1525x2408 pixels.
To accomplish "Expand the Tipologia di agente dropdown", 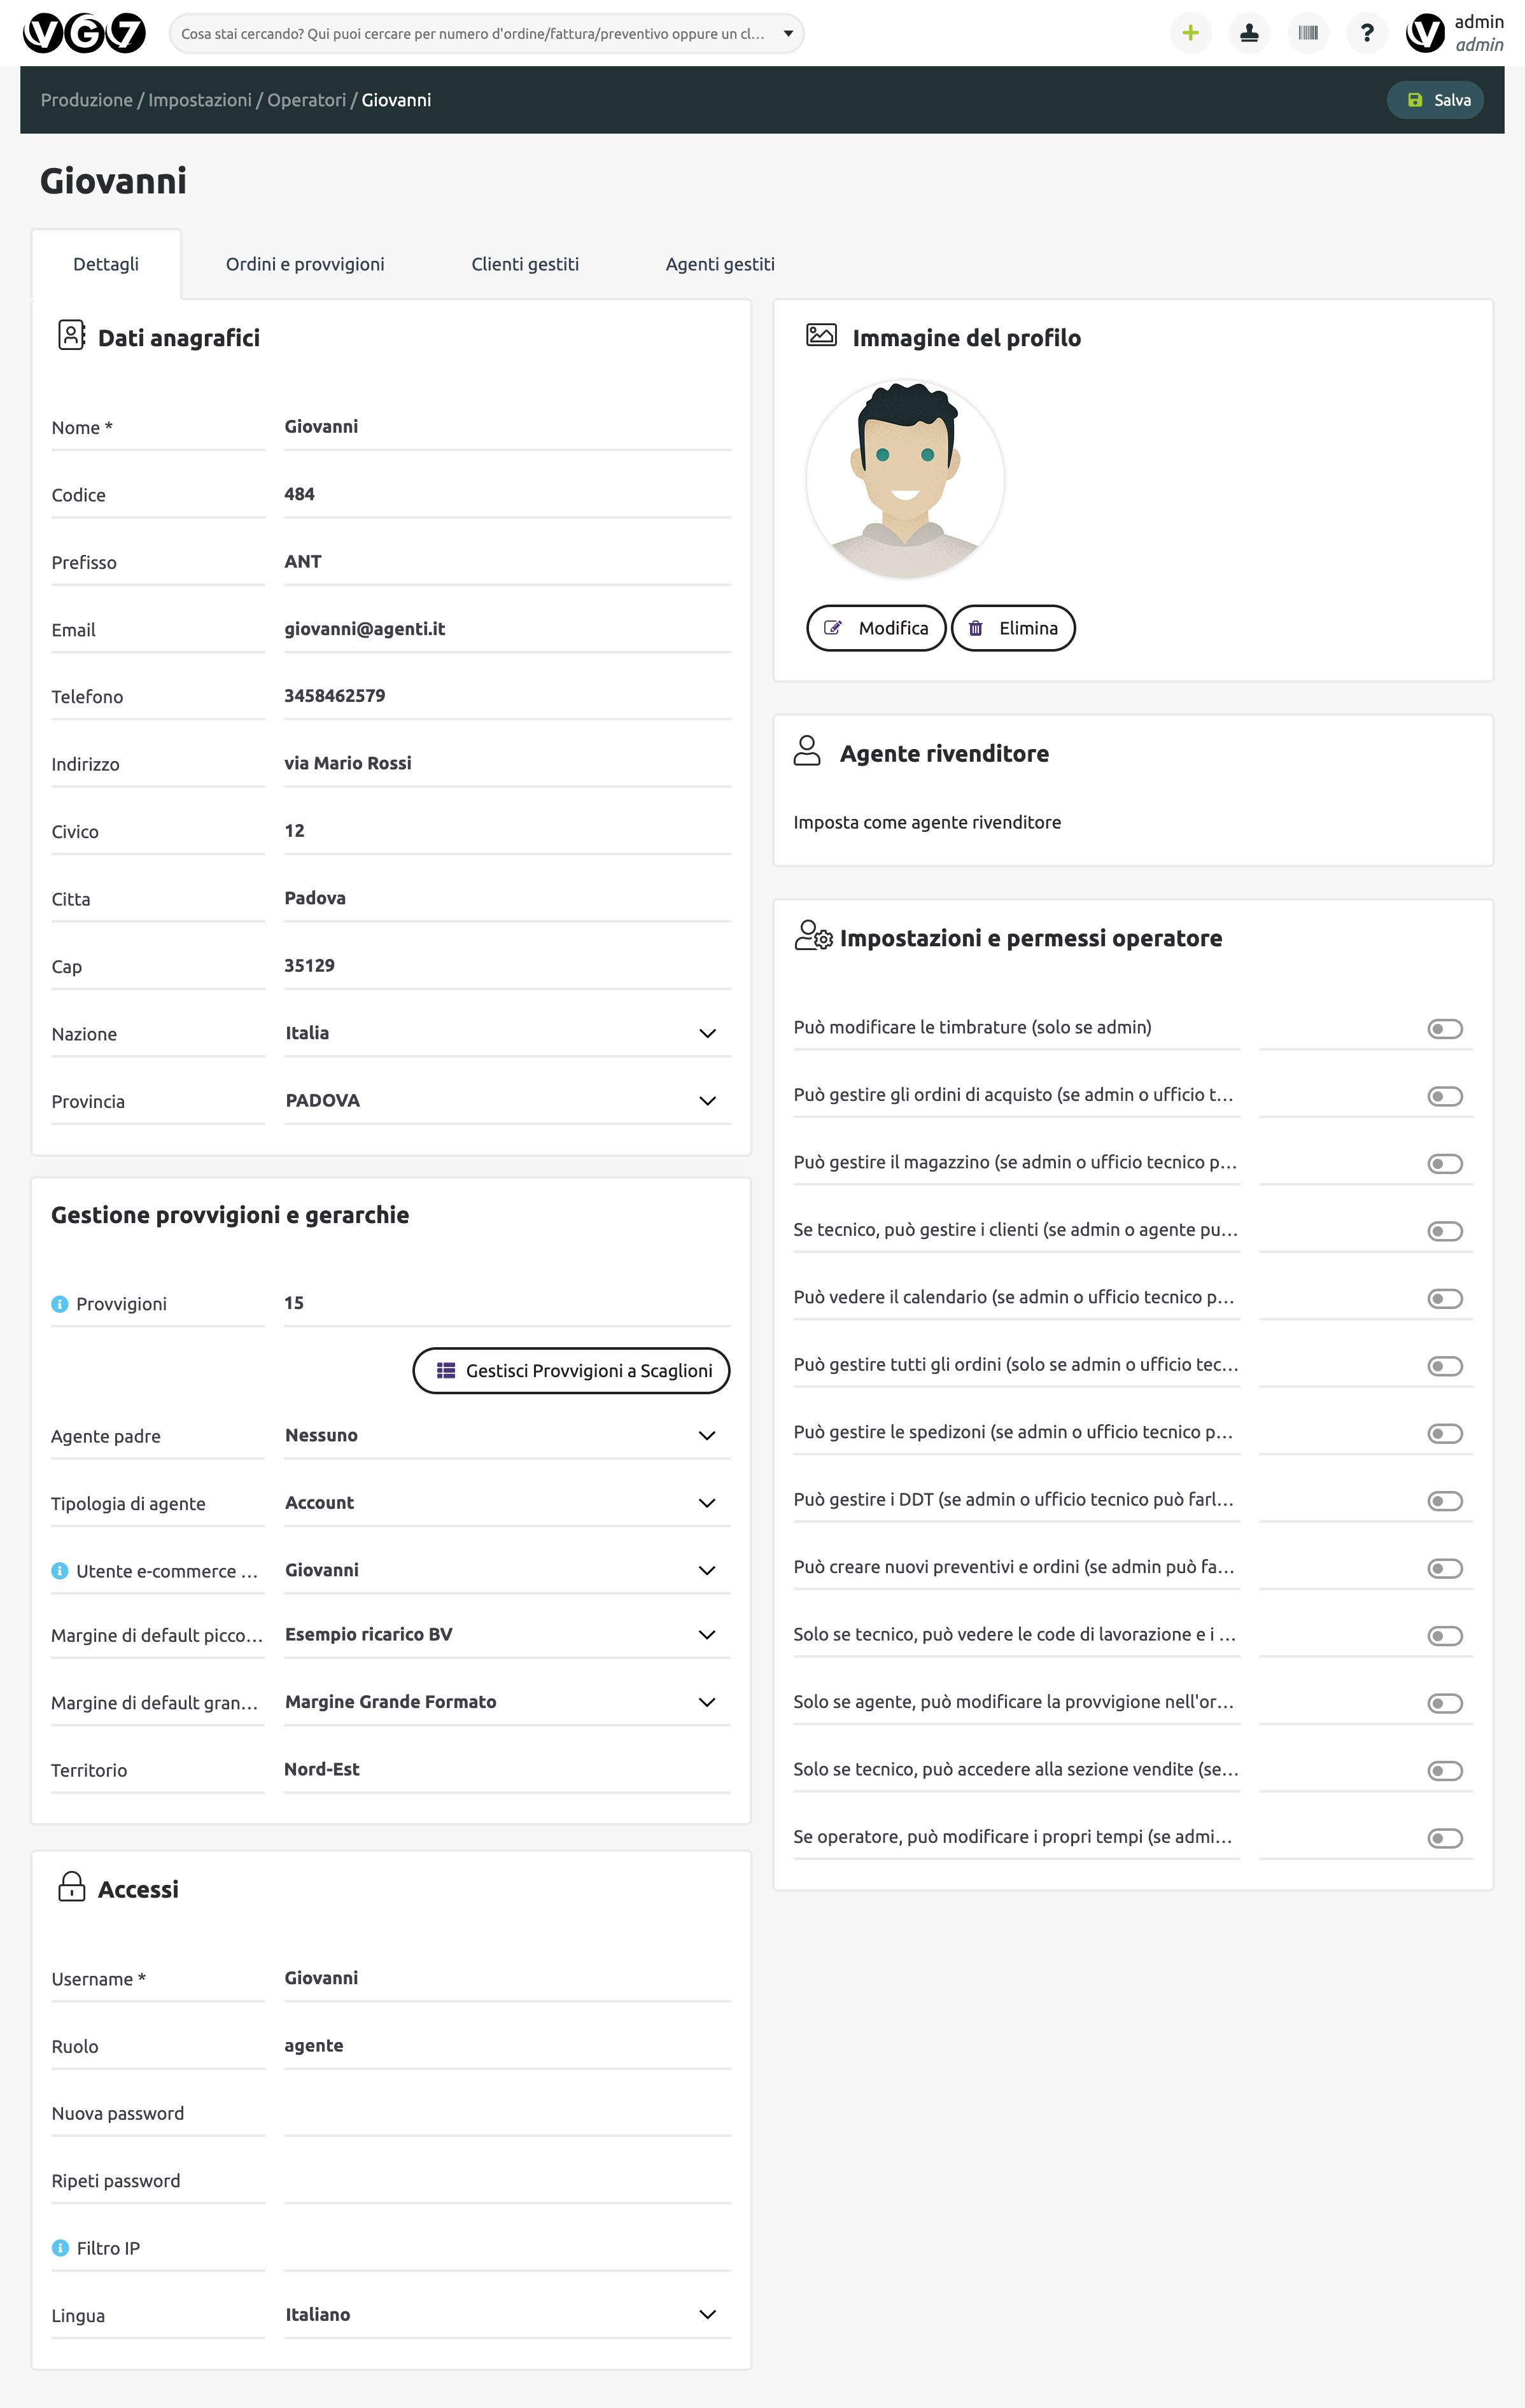I will 507,1503.
